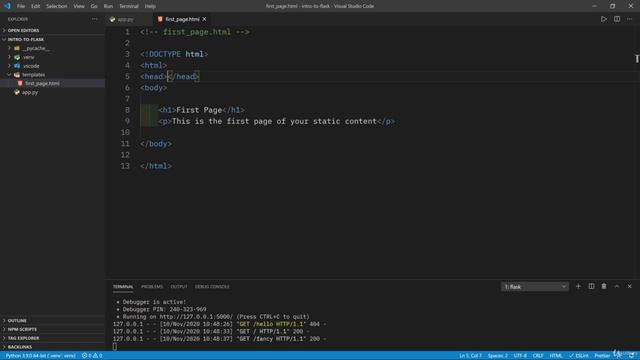Screen dimensions: 640x360
Task: Click the VS Code logo icon
Action: click(x=7, y=6)
